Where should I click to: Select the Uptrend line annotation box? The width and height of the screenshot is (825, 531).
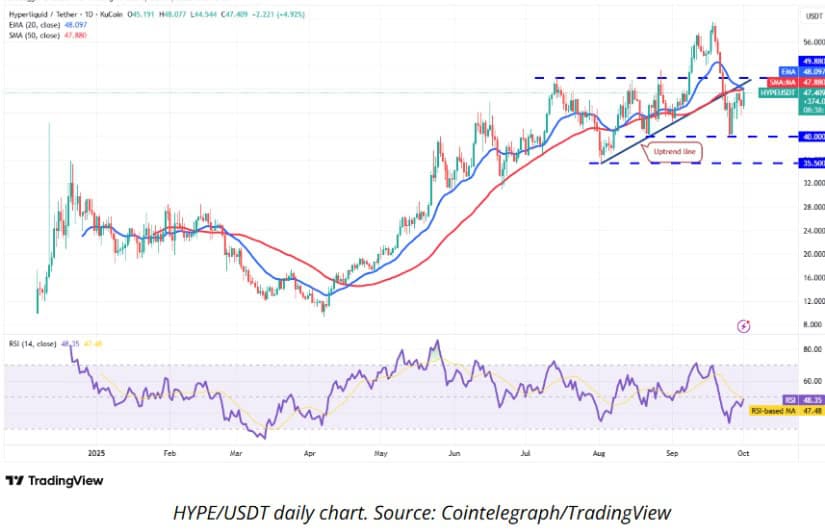(x=674, y=153)
